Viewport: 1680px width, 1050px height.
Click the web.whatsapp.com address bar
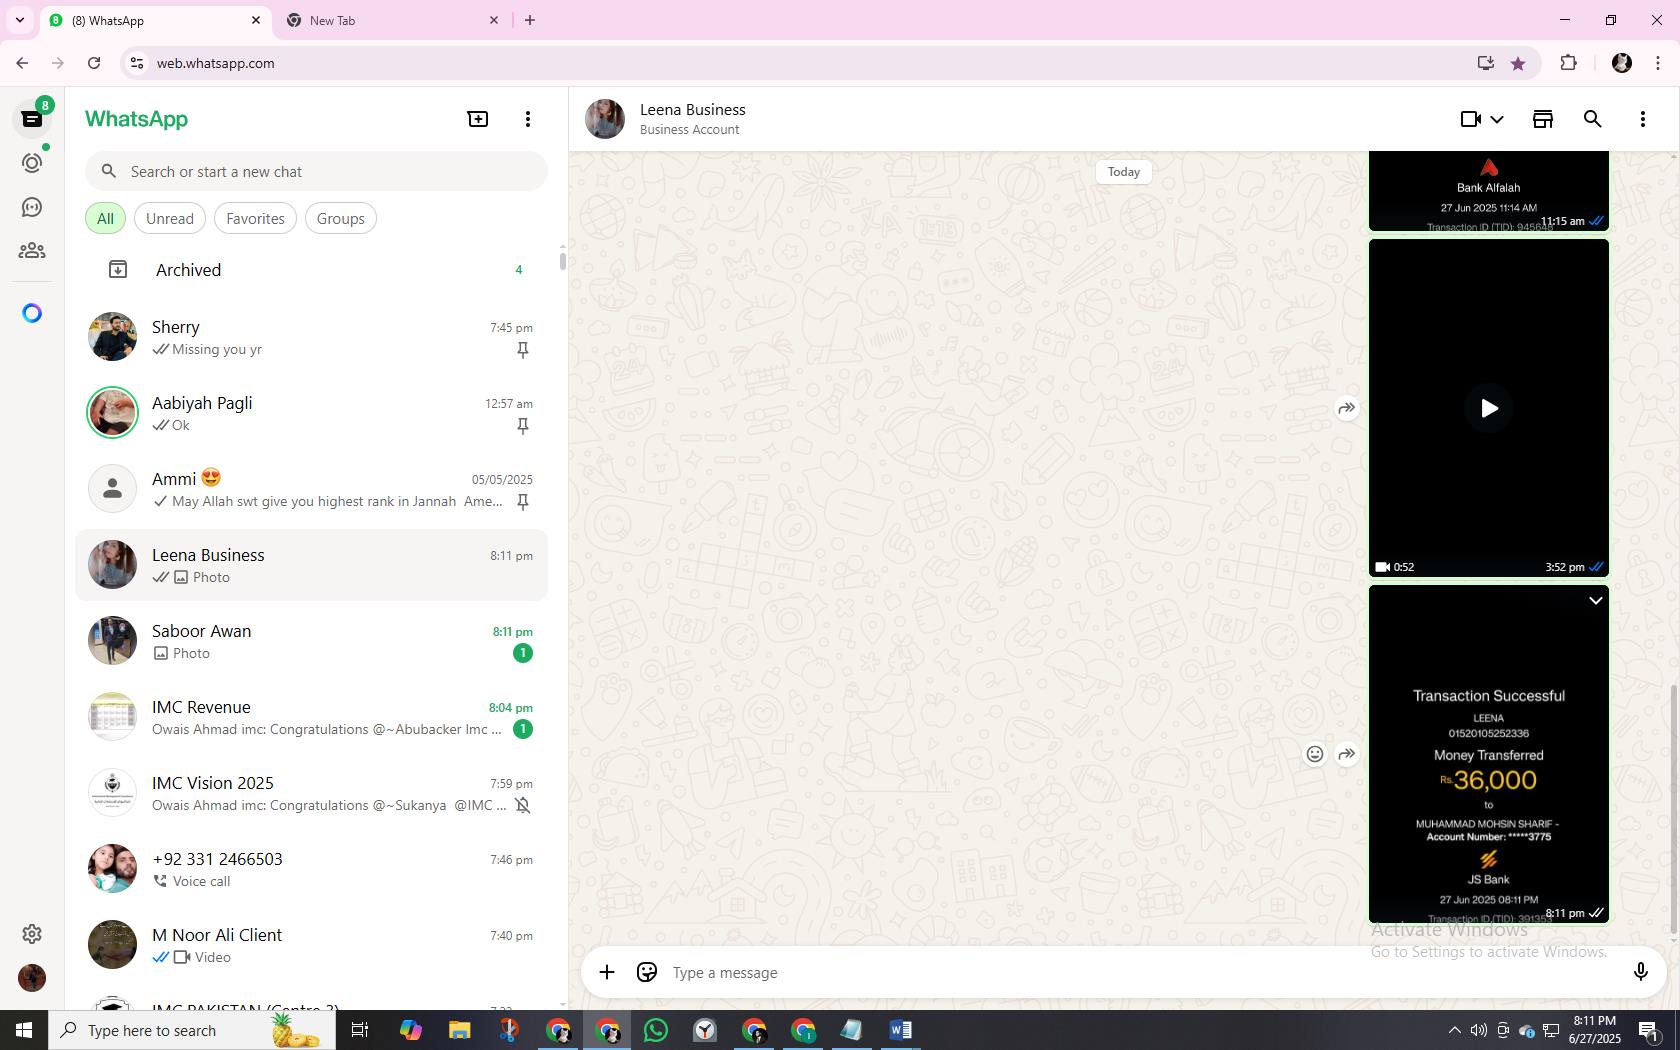[x=800, y=63]
